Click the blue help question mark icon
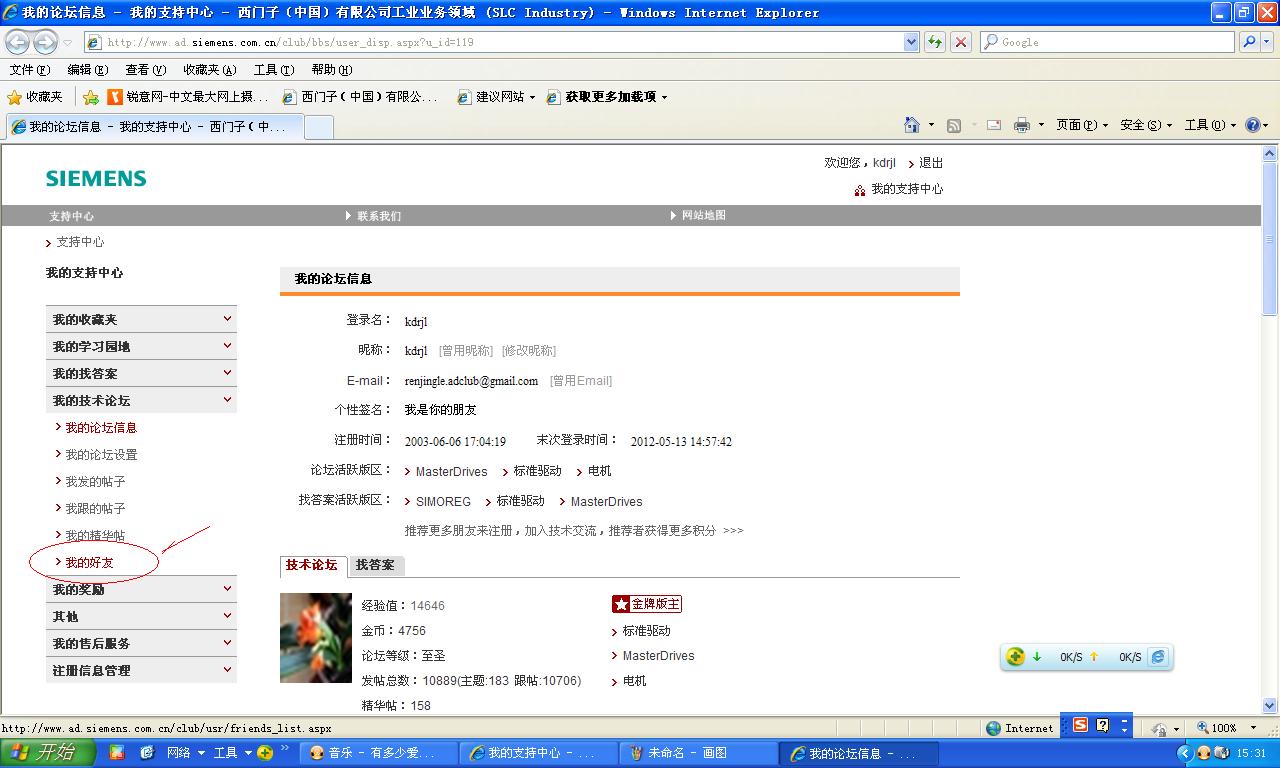The image size is (1280, 768). tap(1252, 125)
